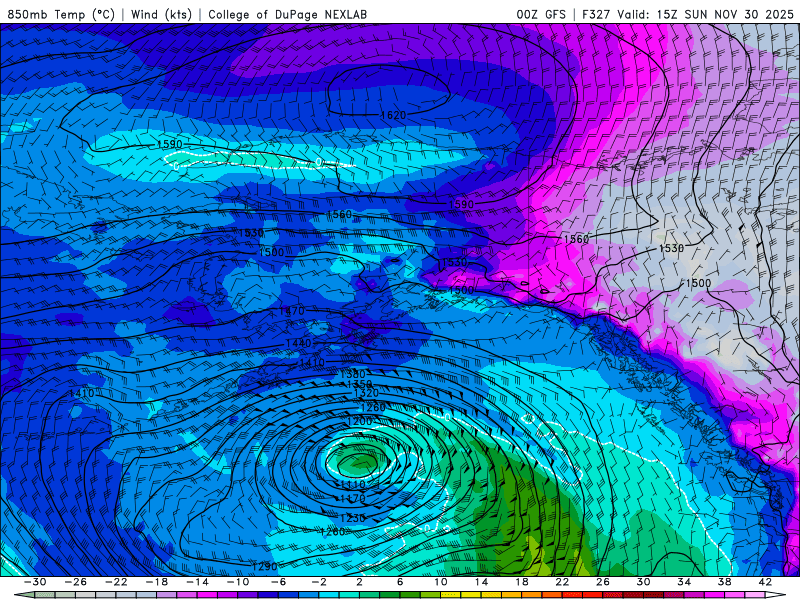This screenshot has height=600, width=800.
Task: Click the 1230 contour label
Action: pyautogui.click(x=353, y=518)
